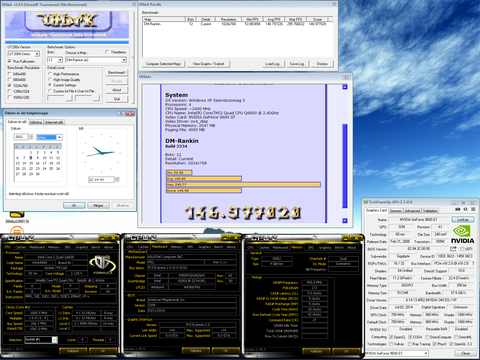Image resolution: width=480 pixels, height=360 pixels.
Task: Toggle the Run Fullscreen checkbox
Action: point(10,61)
